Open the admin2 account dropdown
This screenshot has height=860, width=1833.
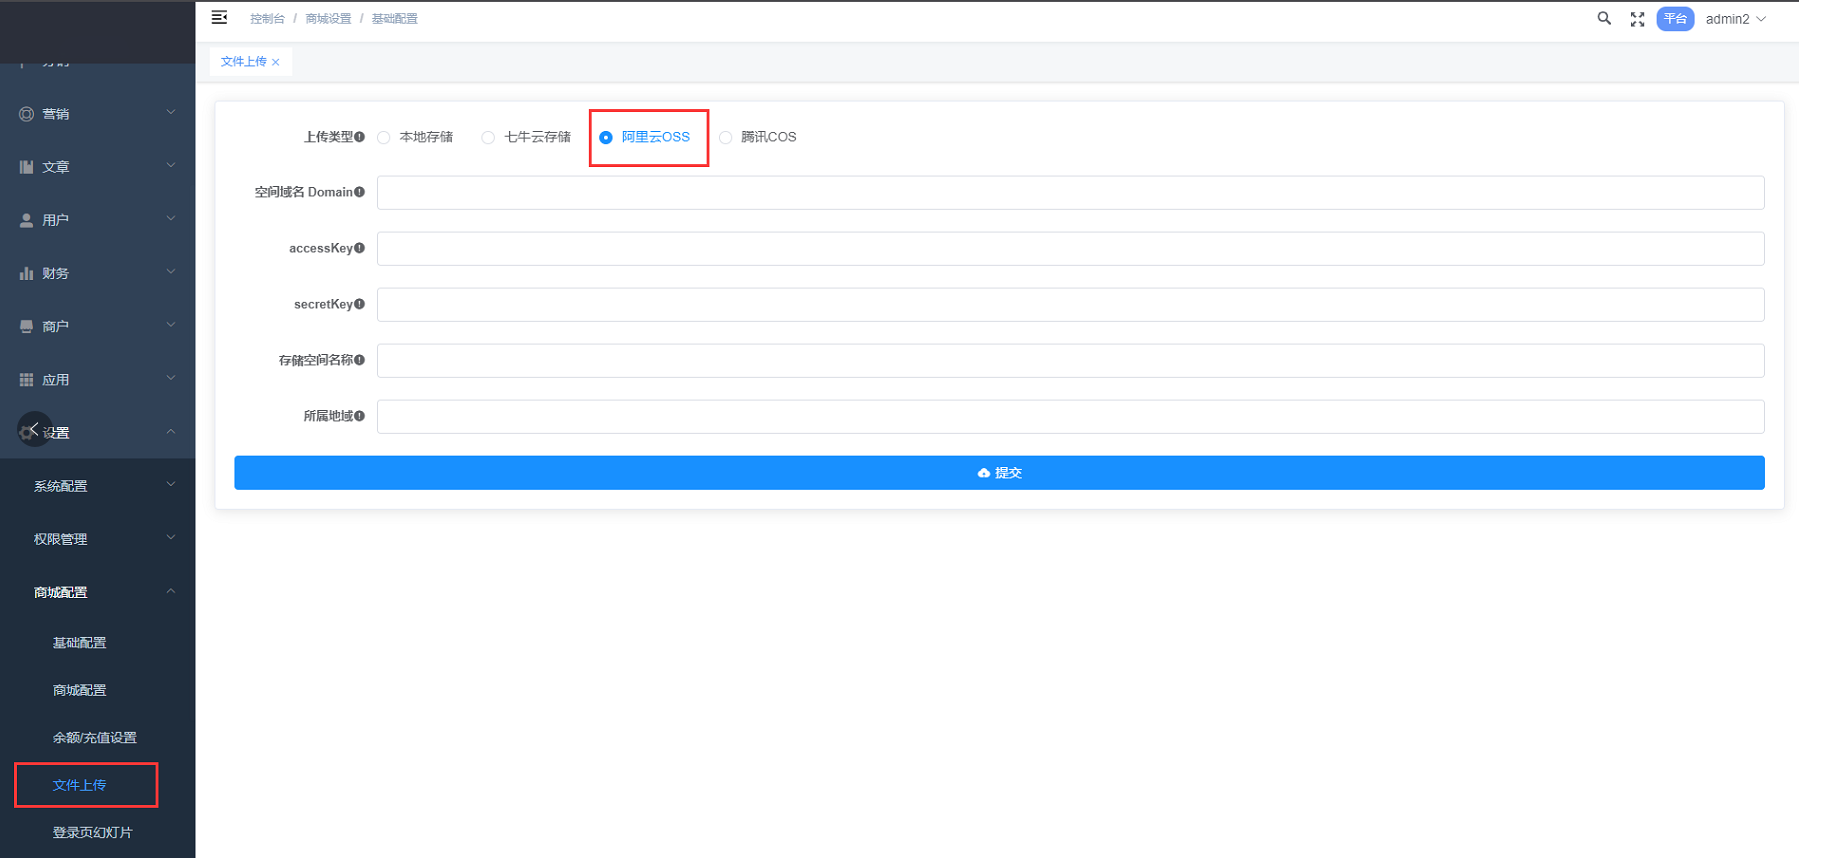[x=1736, y=19]
